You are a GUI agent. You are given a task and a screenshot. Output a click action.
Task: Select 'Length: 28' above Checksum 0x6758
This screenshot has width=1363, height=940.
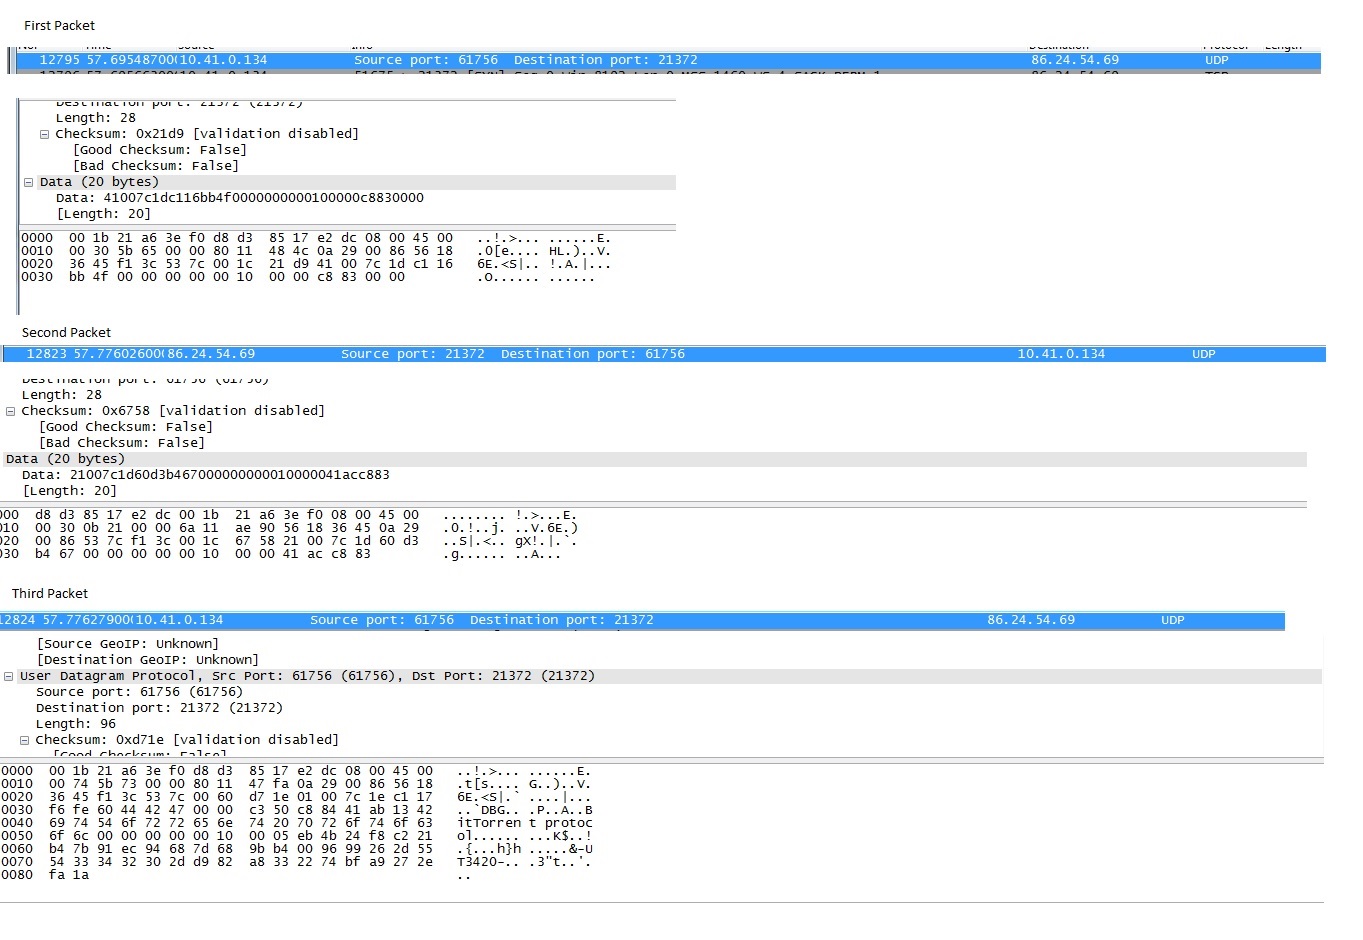[62, 395]
